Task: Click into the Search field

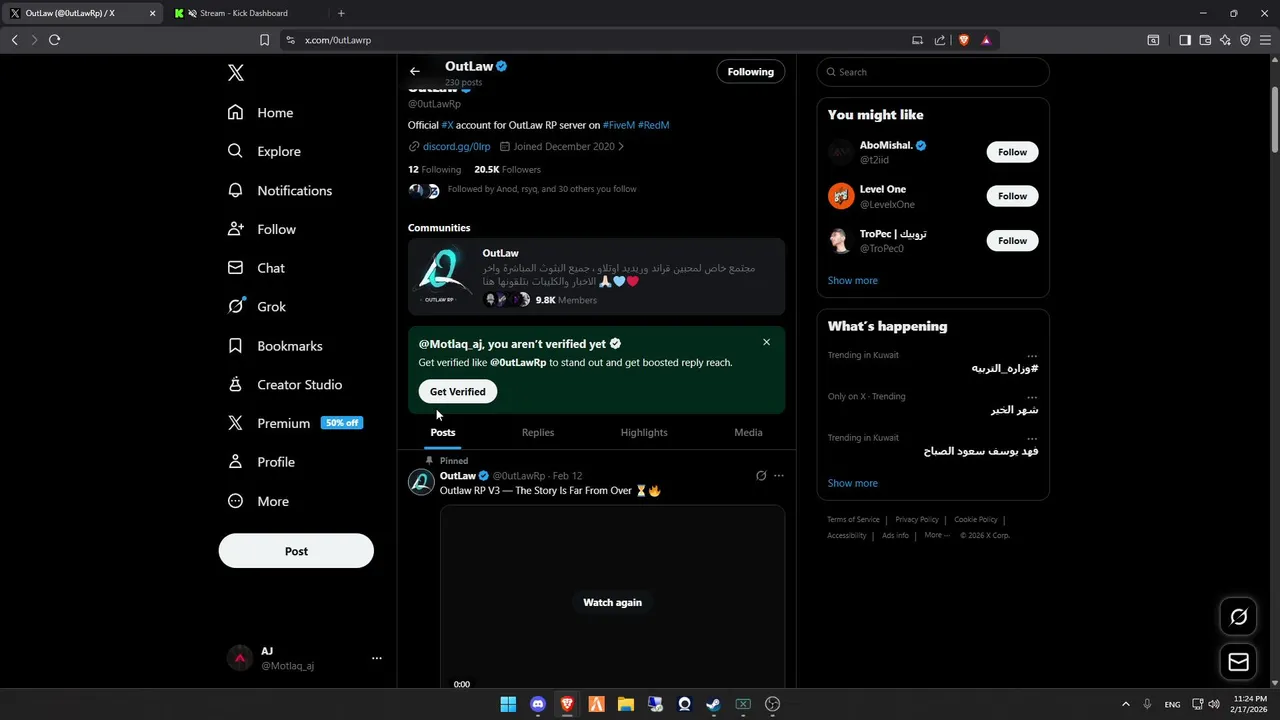Action: point(933,72)
